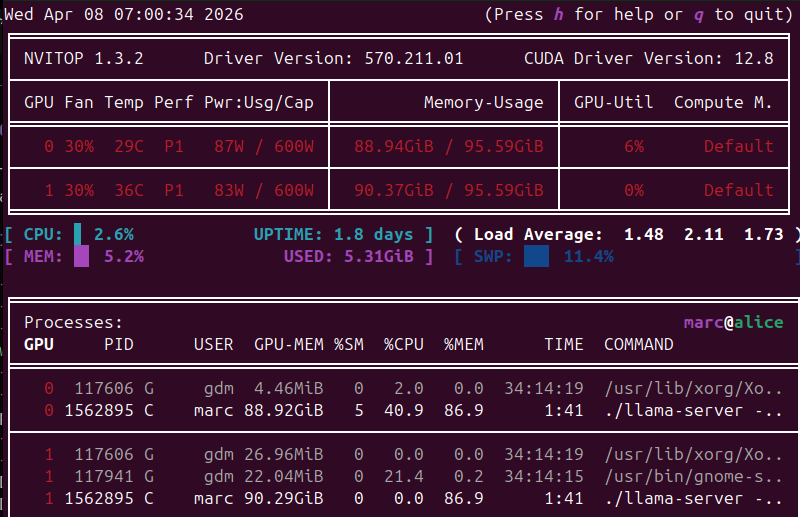The width and height of the screenshot is (800, 517).
Task: Click the 'Memory-Usage' header
Action: coord(483,103)
